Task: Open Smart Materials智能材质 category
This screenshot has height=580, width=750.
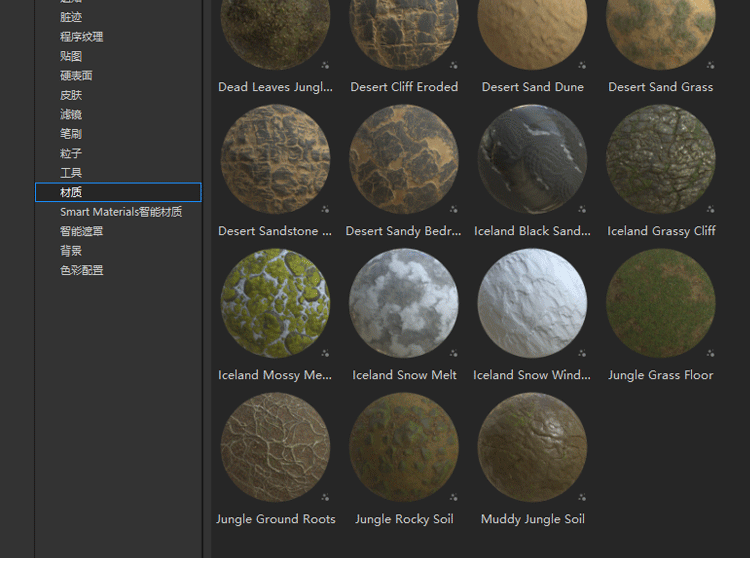Action: [121, 212]
